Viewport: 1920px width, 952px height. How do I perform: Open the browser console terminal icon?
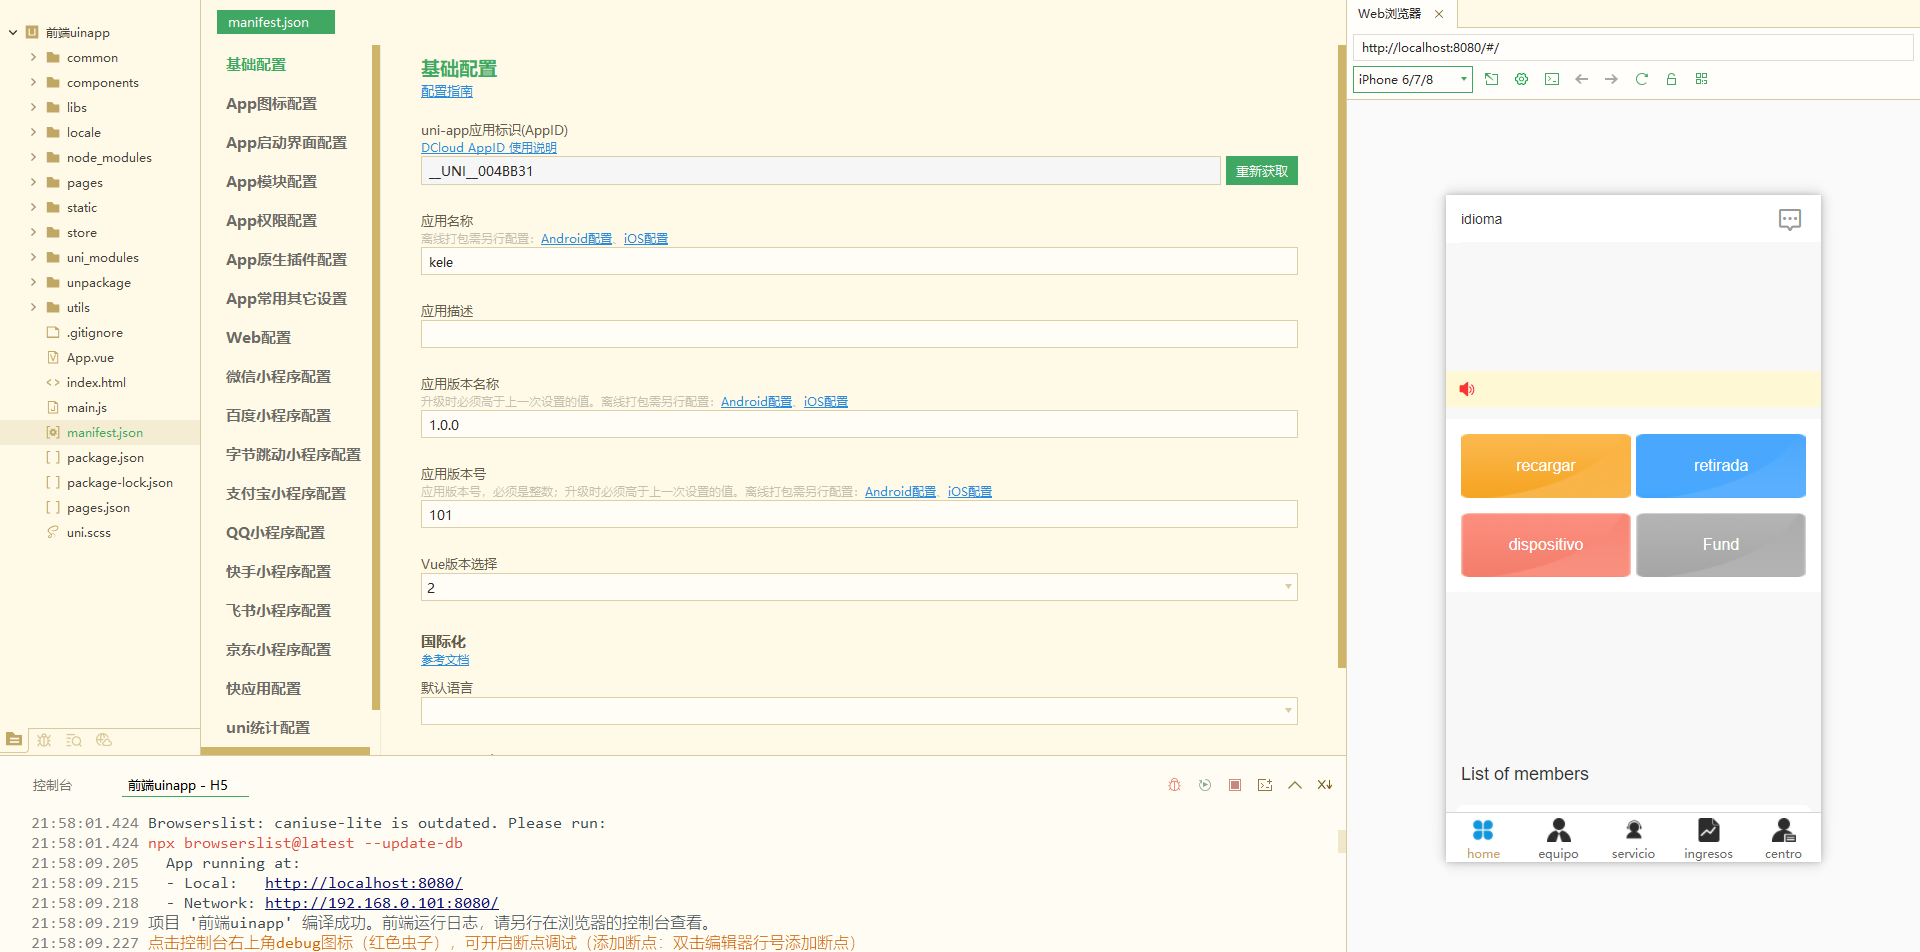[x=1551, y=79]
